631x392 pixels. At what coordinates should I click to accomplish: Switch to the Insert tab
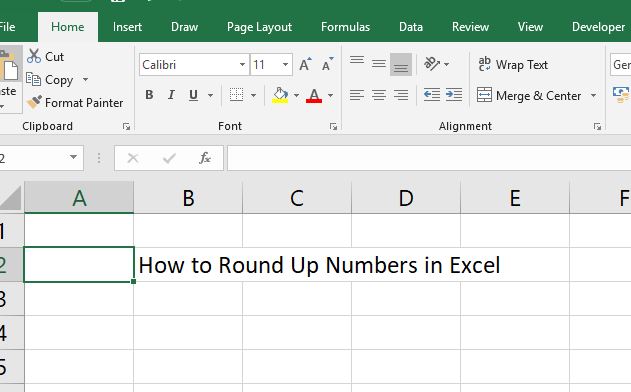pos(127,27)
